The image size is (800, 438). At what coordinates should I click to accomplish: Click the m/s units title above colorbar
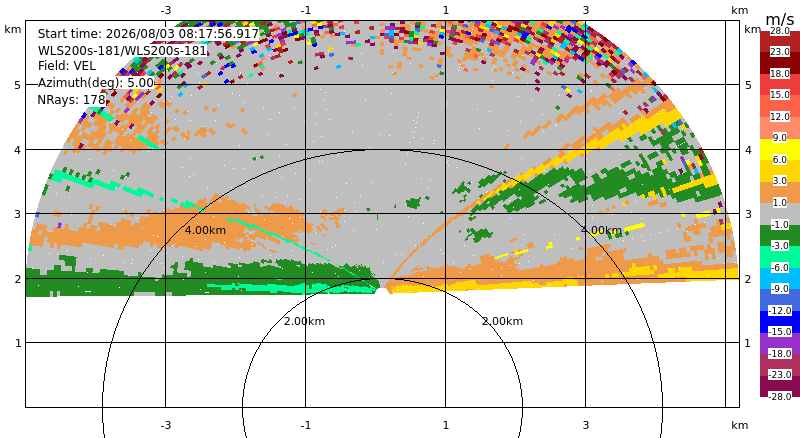[x=780, y=19]
